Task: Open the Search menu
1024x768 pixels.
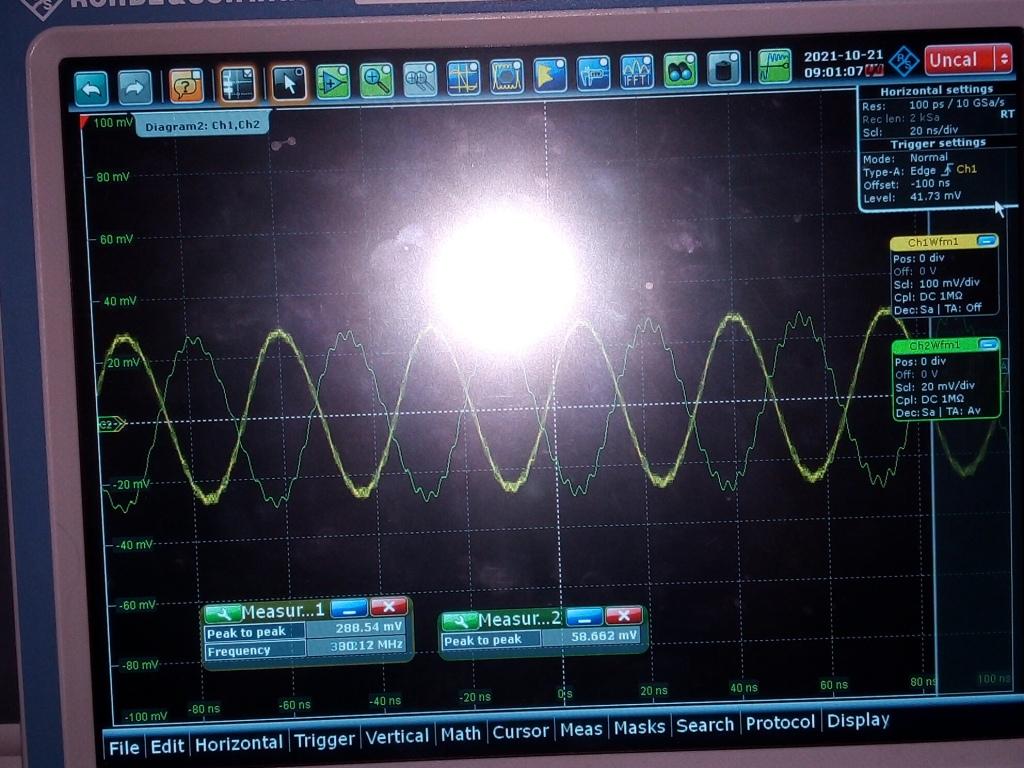Action: pos(705,725)
